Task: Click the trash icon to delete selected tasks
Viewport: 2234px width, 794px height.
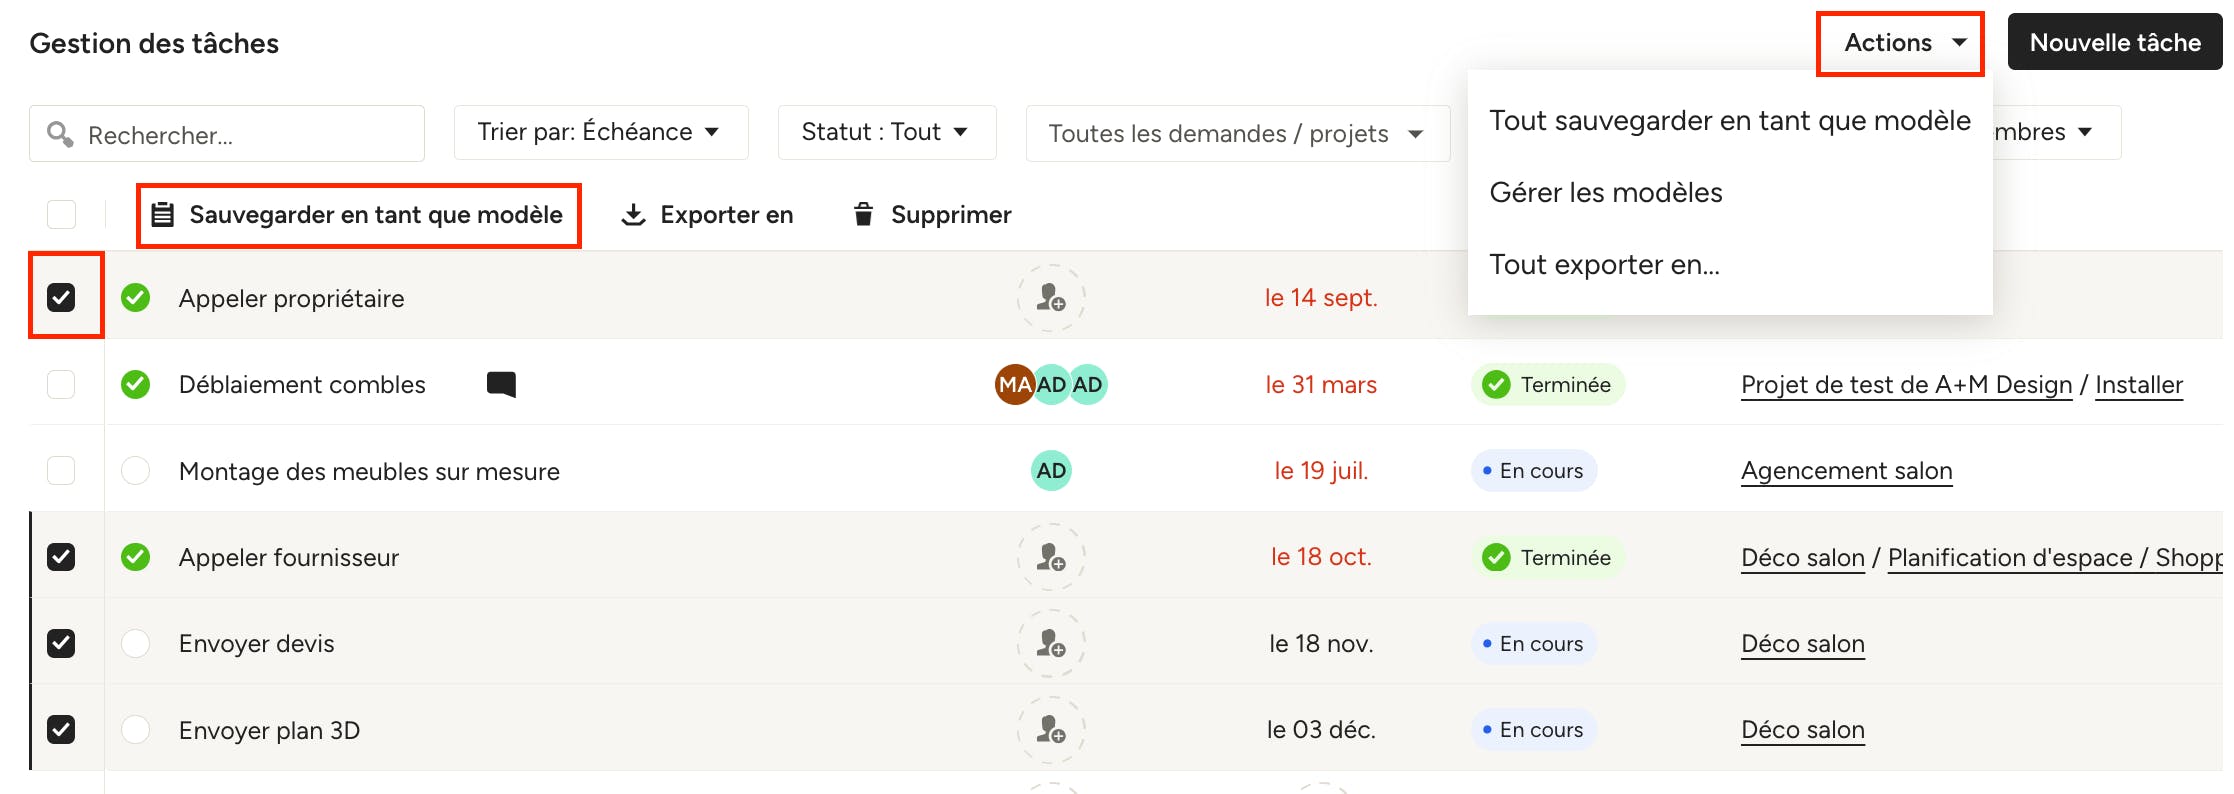Action: click(863, 214)
